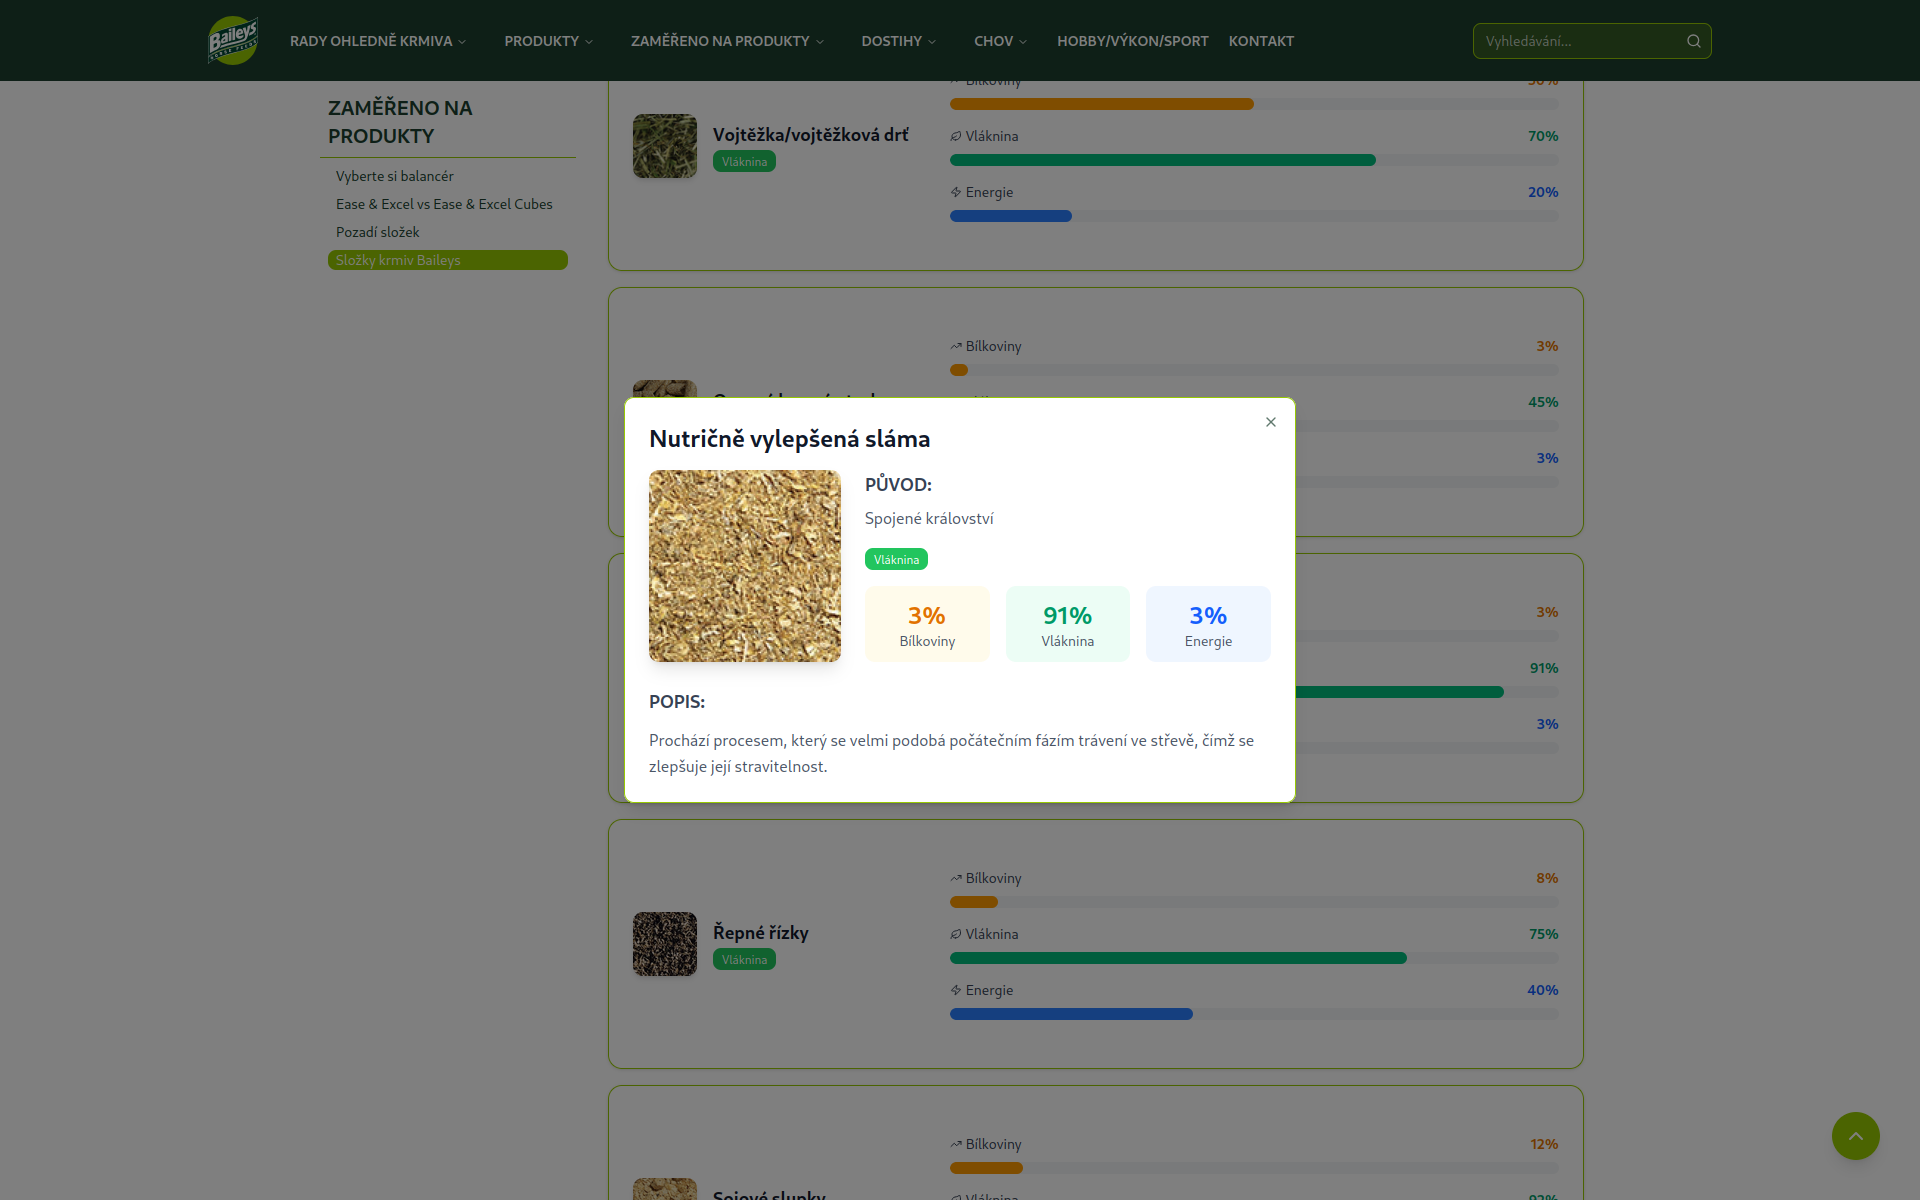Select the Pozadí složek sidebar link
The width and height of the screenshot is (1920, 1200).
(378, 231)
